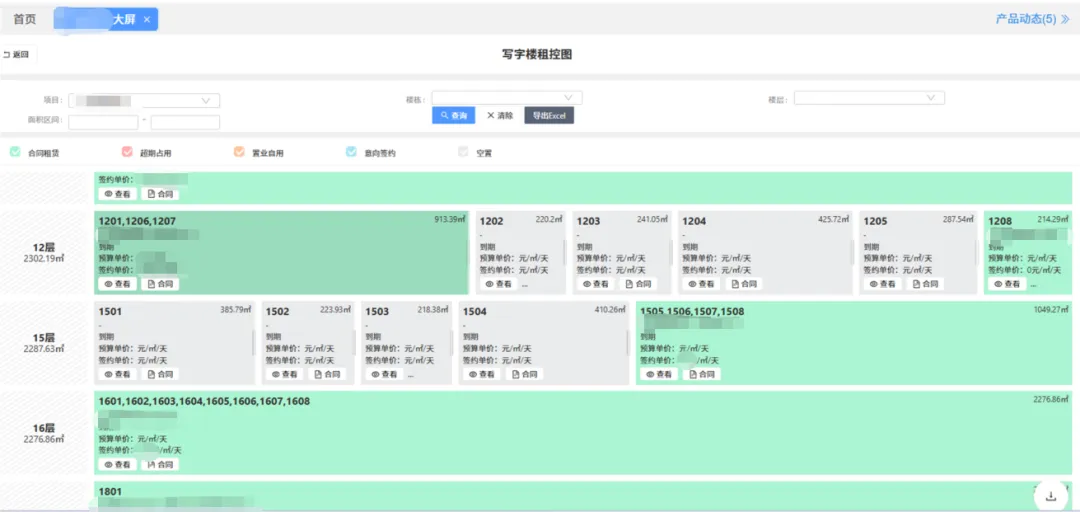Toggle the 意向签约 checkbox
Image resolution: width=1080 pixels, height=512 pixels.
tap(351, 152)
